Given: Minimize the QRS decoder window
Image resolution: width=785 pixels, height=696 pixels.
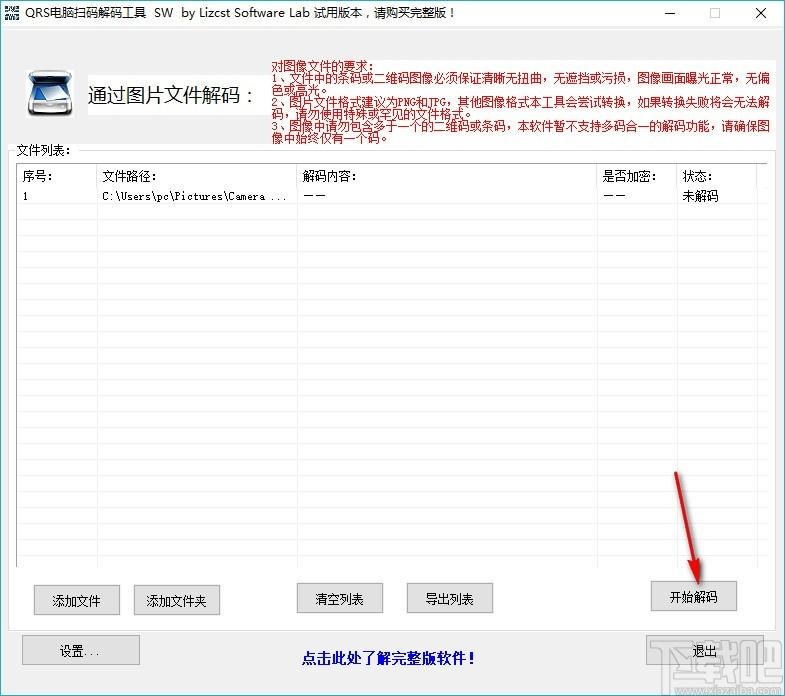Looking at the screenshot, I should (670, 14).
